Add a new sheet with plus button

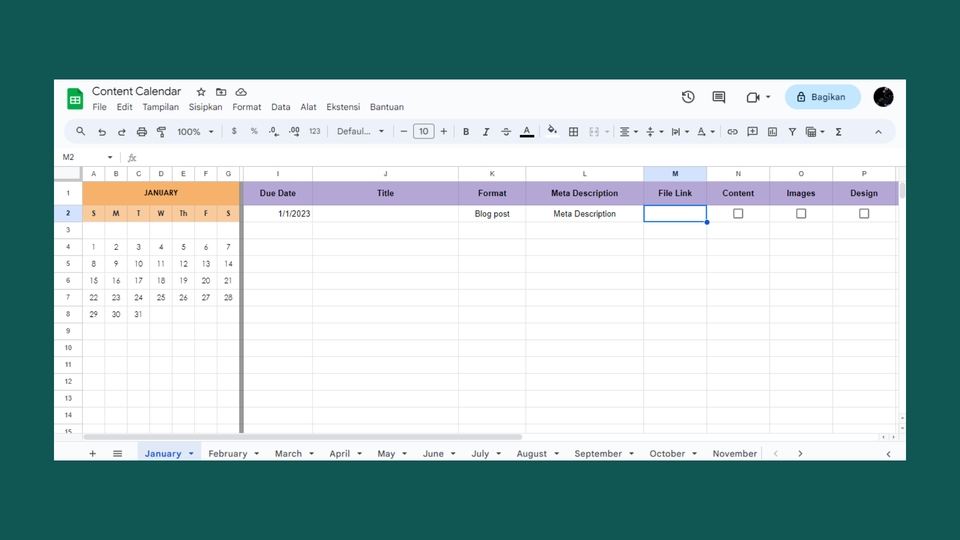(92, 454)
